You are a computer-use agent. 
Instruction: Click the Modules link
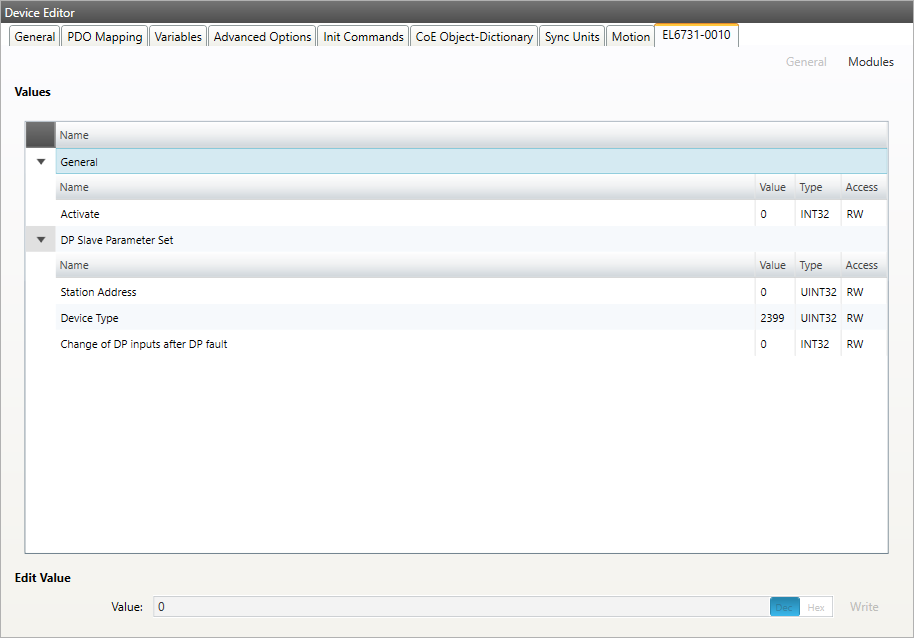[x=870, y=62]
